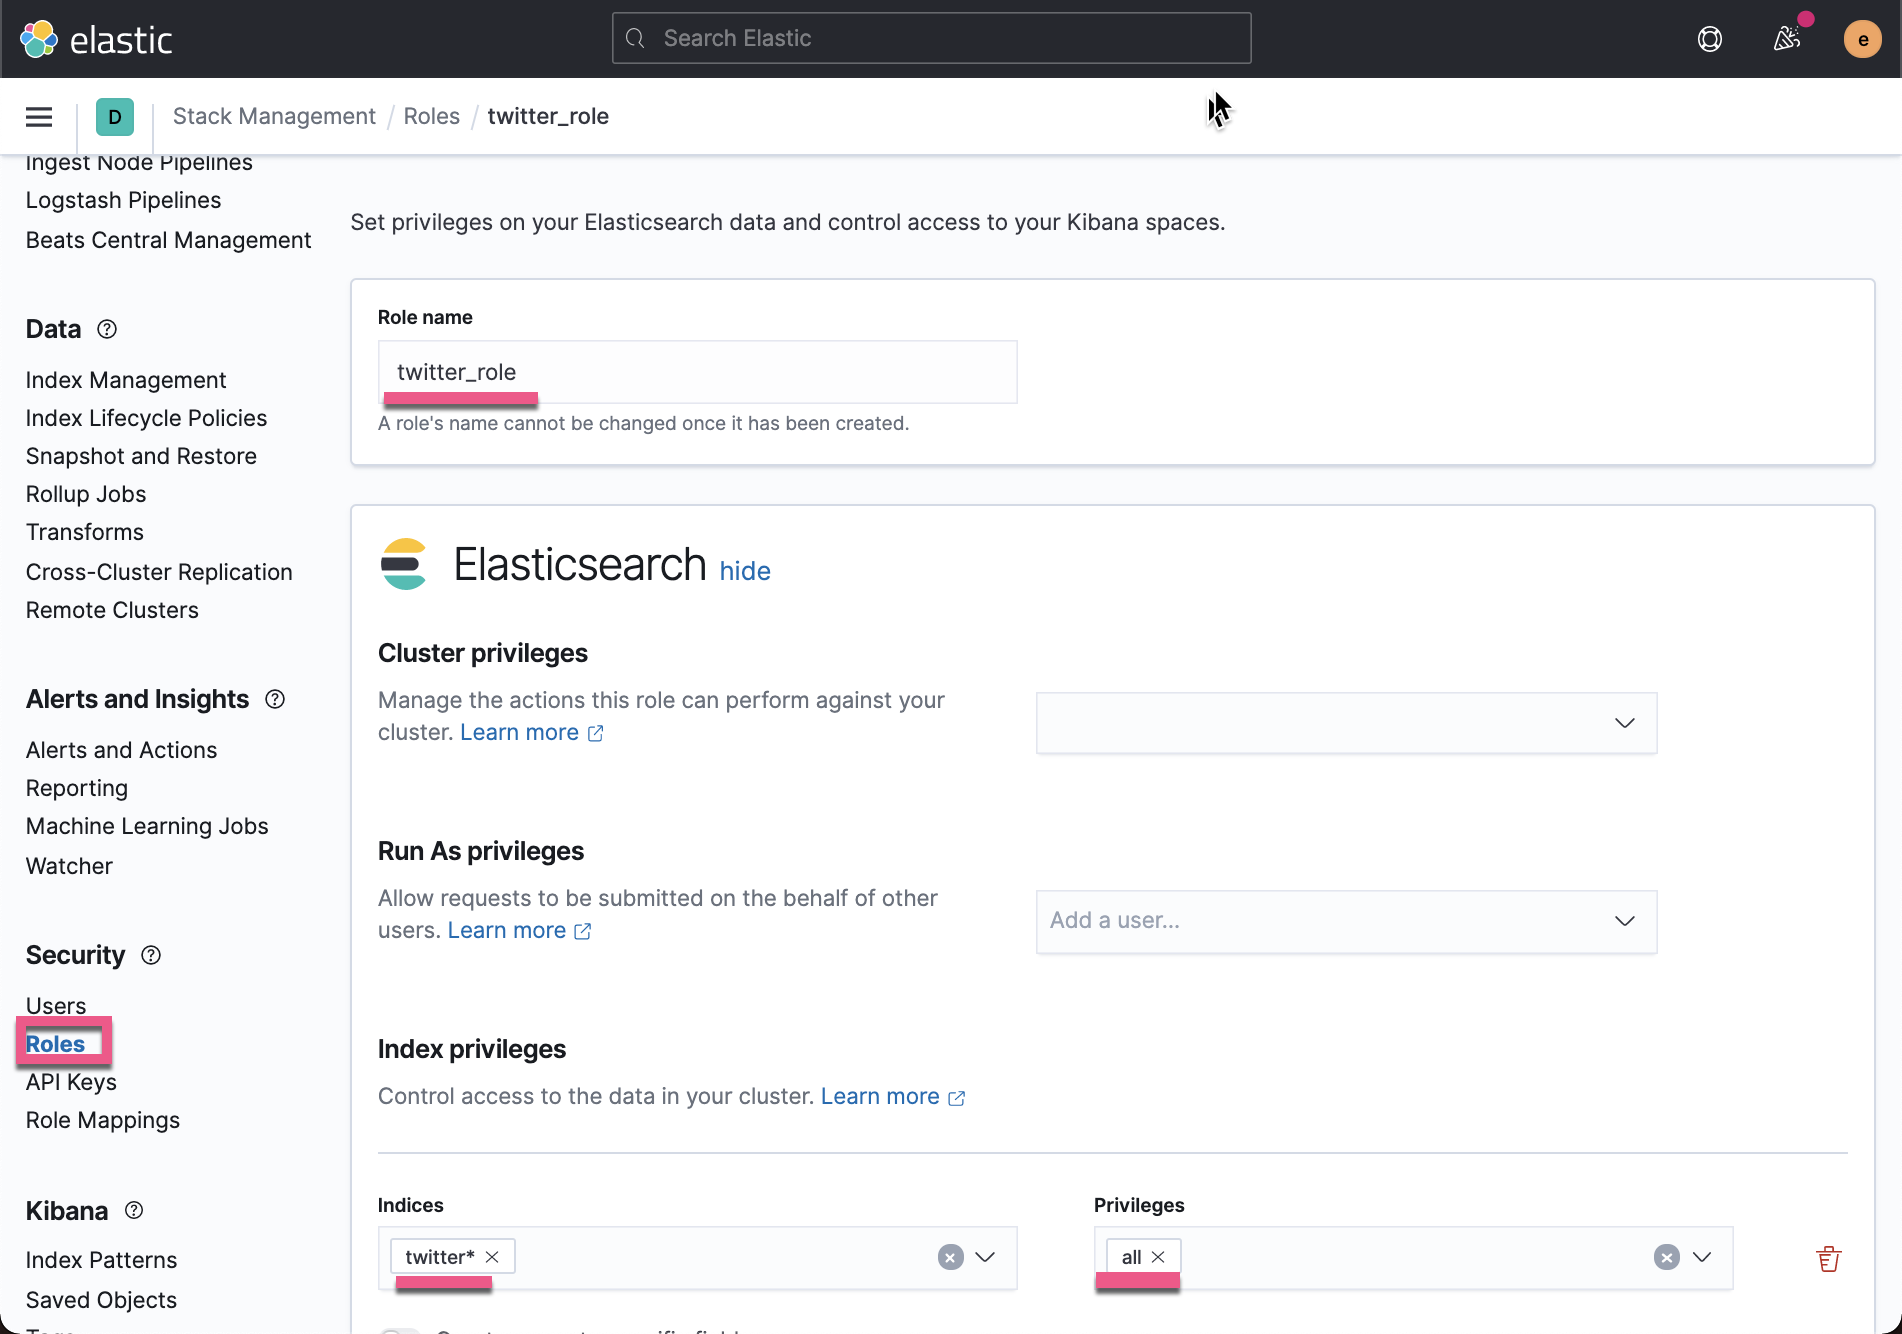The height and width of the screenshot is (1334, 1902).
Task: Click inside the Search Elastic field
Action: [x=930, y=37]
